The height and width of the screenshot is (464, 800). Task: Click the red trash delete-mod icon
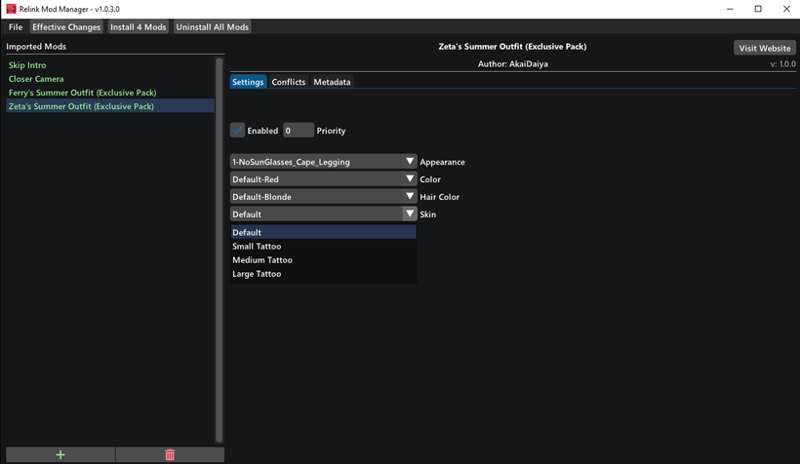pos(170,454)
